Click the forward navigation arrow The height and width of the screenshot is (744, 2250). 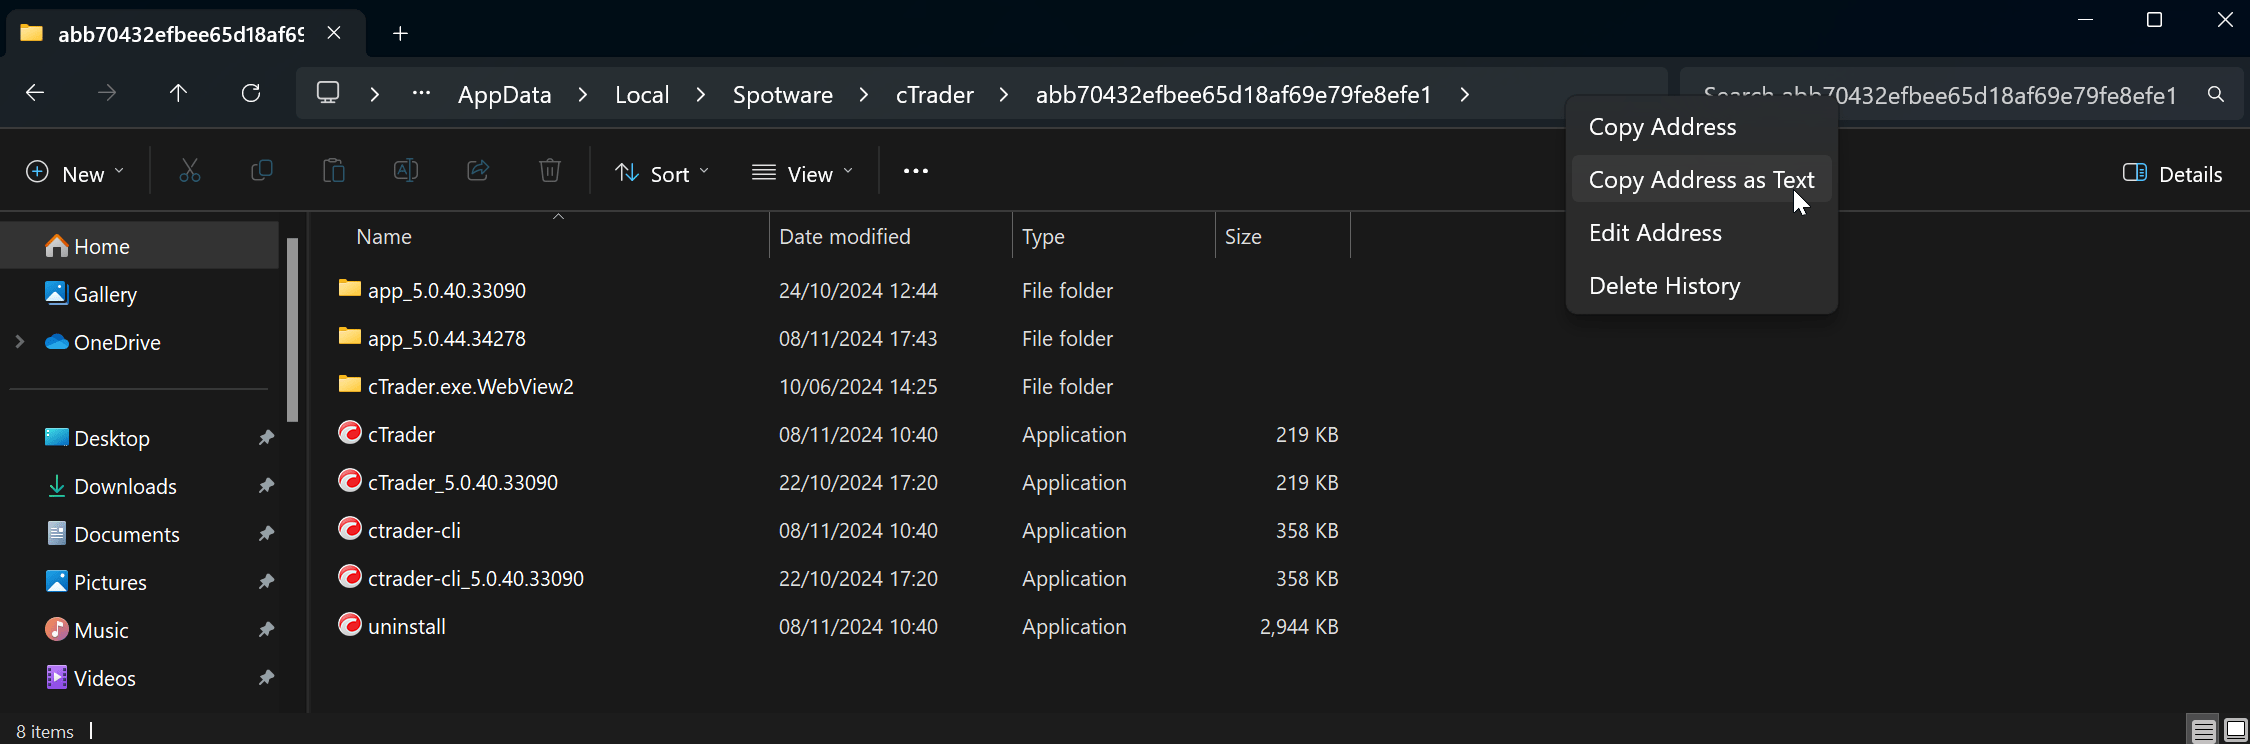point(107,93)
